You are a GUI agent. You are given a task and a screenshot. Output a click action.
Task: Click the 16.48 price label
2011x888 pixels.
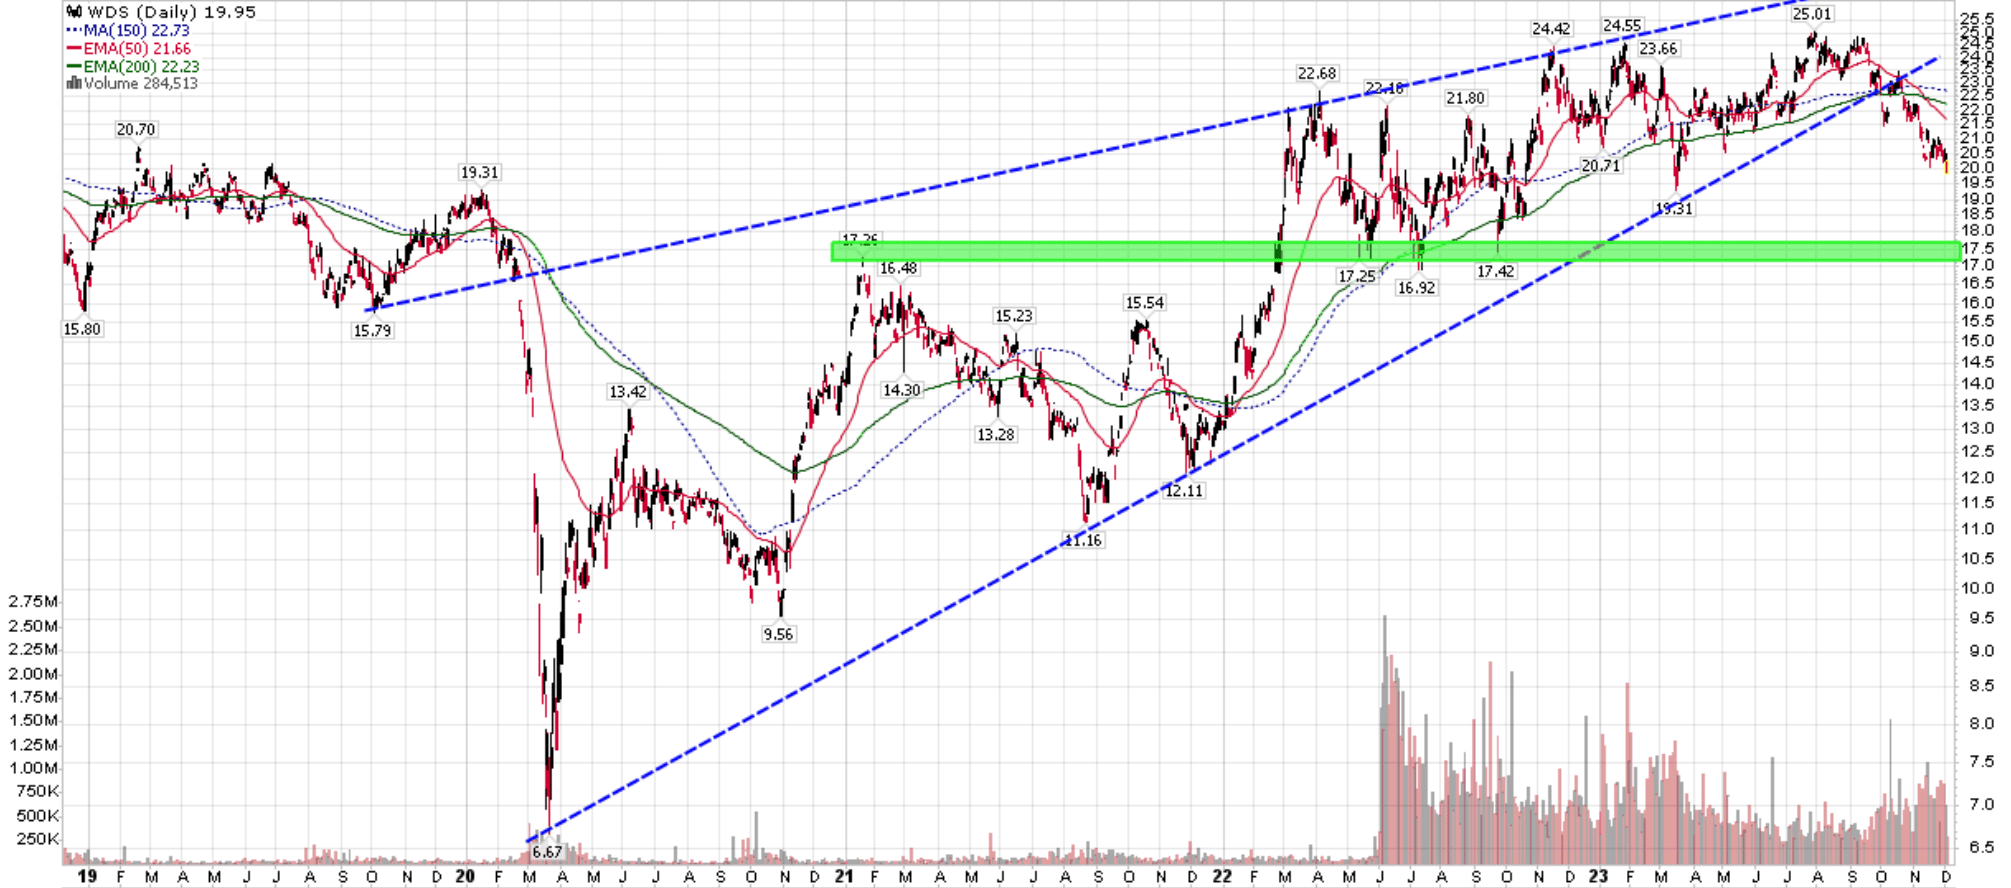coord(898,268)
